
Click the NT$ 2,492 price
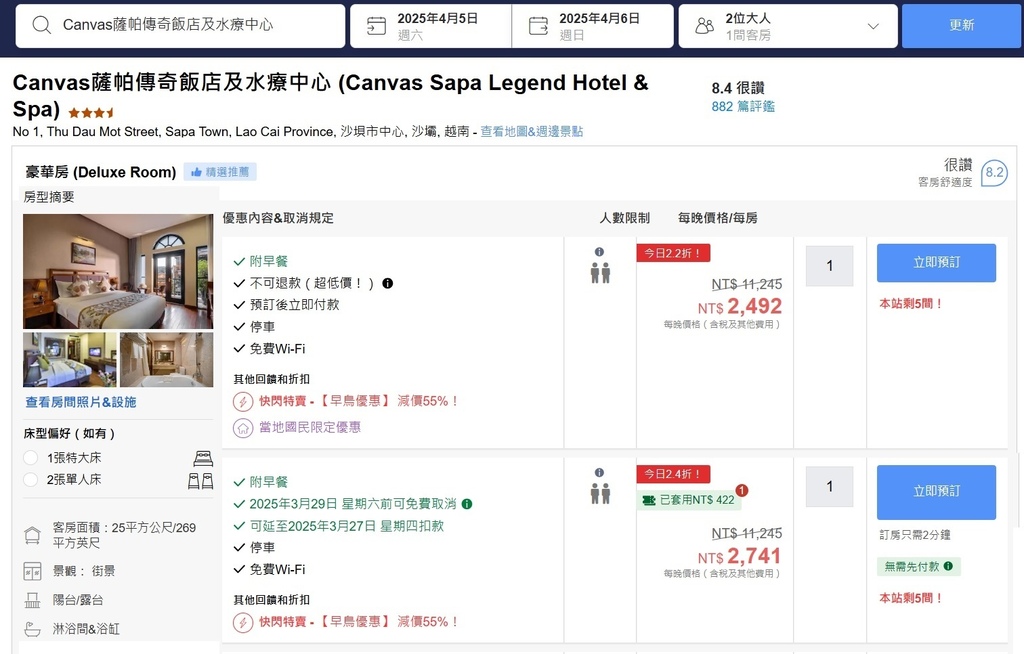coord(739,306)
